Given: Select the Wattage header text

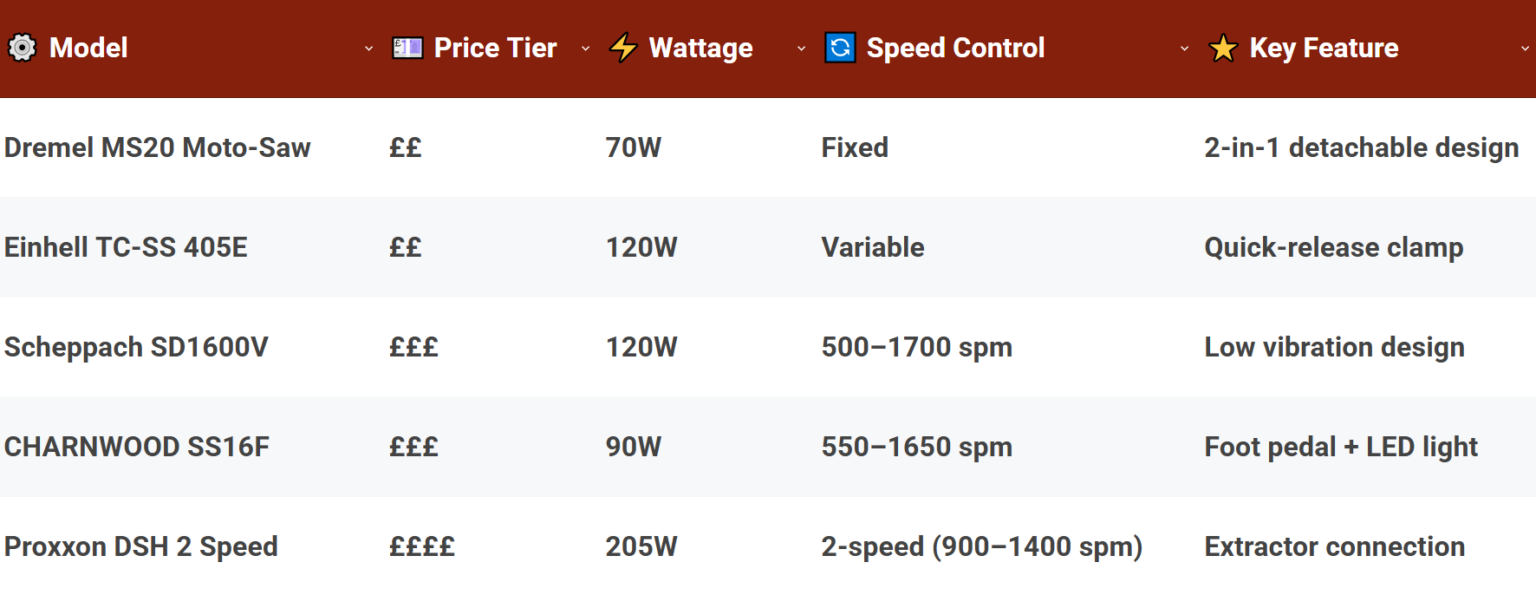Looking at the screenshot, I should (x=700, y=46).
